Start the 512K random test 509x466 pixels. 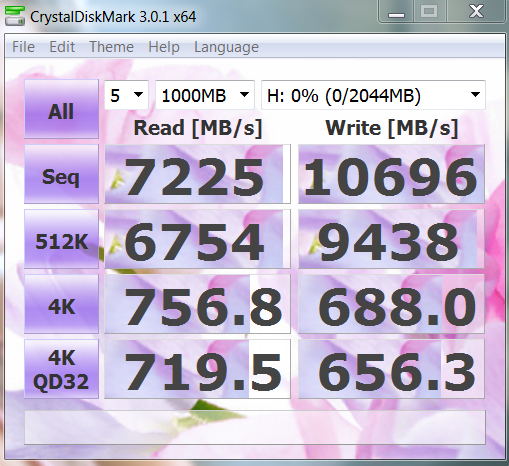point(61,239)
